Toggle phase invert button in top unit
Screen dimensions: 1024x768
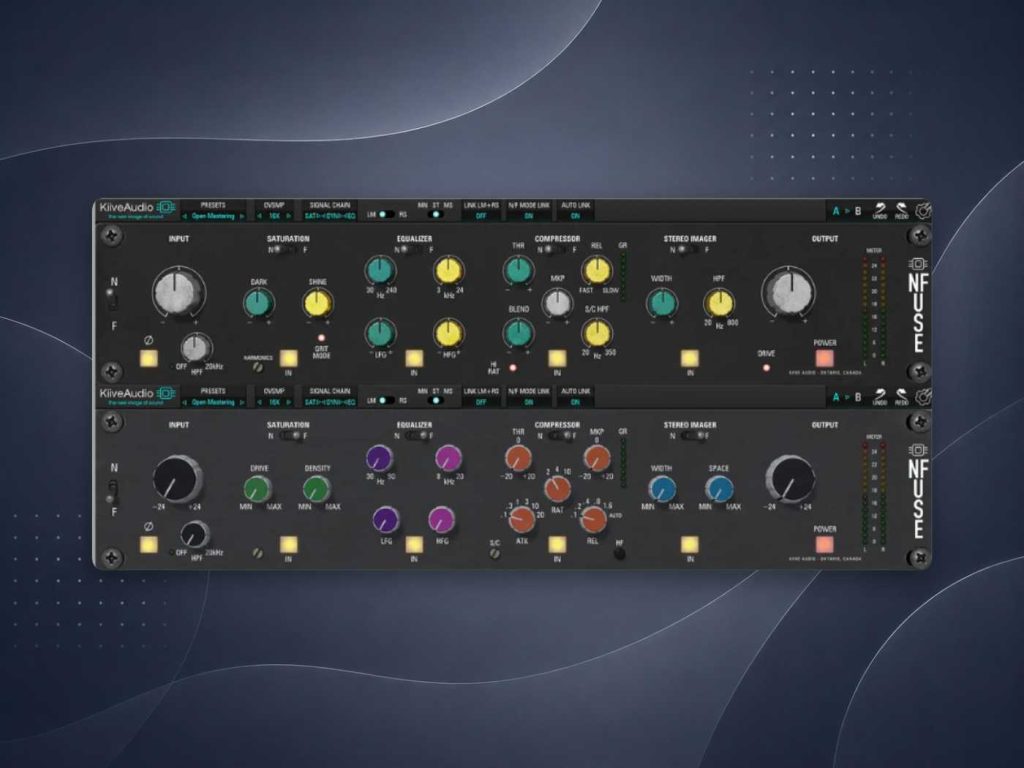(x=149, y=358)
